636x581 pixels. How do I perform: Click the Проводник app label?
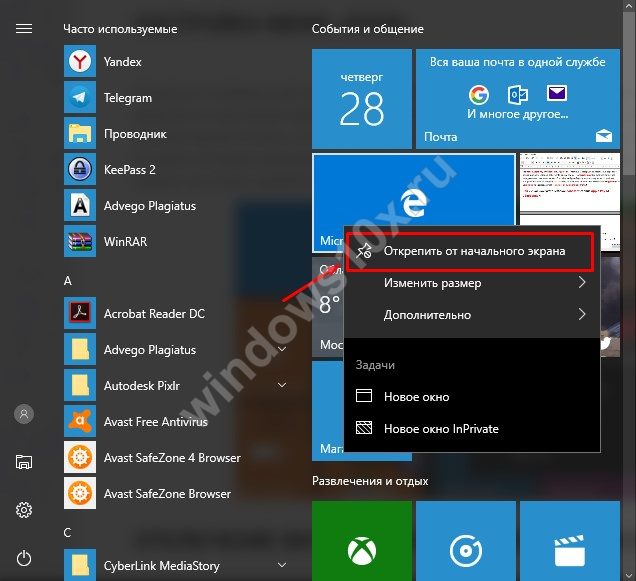pos(135,134)
